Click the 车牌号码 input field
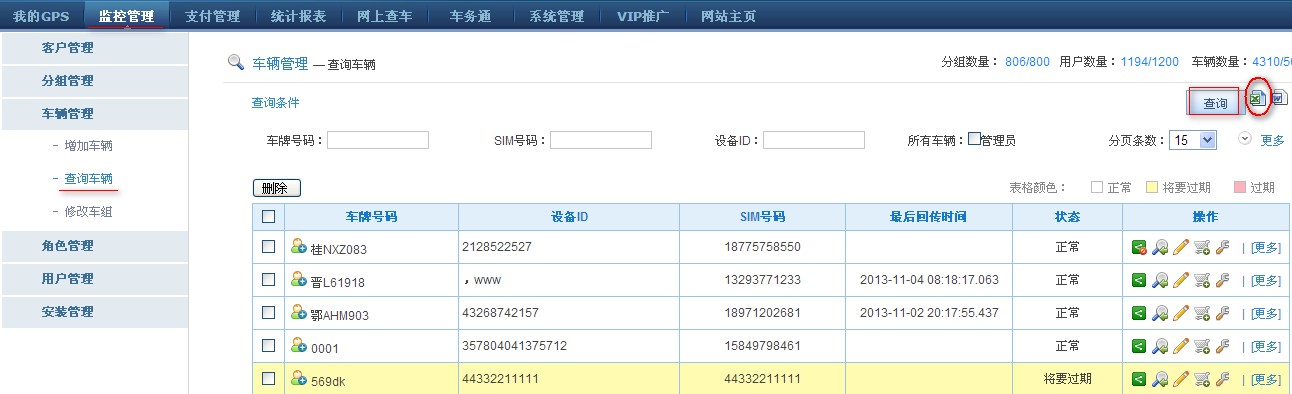The height and width of the screenshot is (394, 1292). 378,140
